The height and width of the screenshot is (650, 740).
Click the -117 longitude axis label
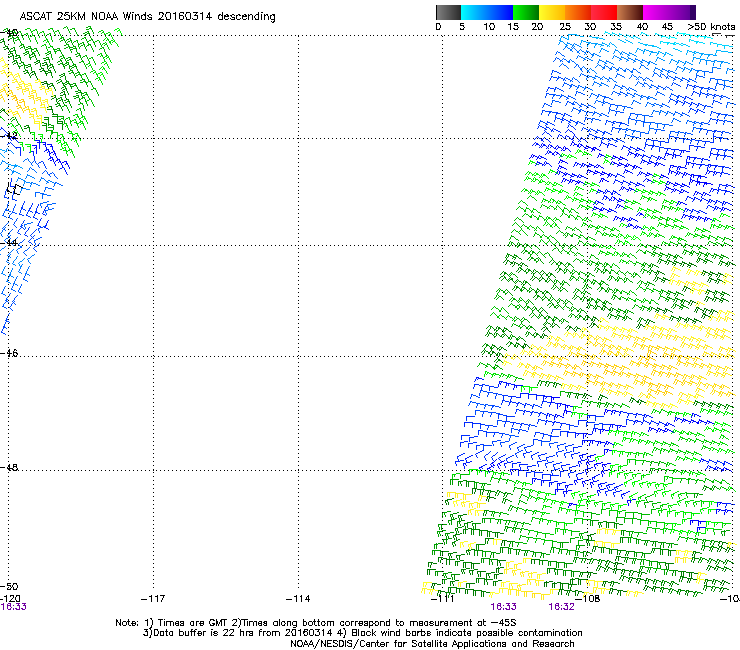tap(153, 599)
